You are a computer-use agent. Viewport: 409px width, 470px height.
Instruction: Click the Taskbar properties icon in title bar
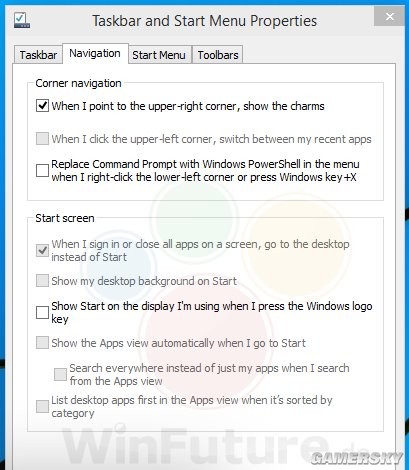pos(22,20)
